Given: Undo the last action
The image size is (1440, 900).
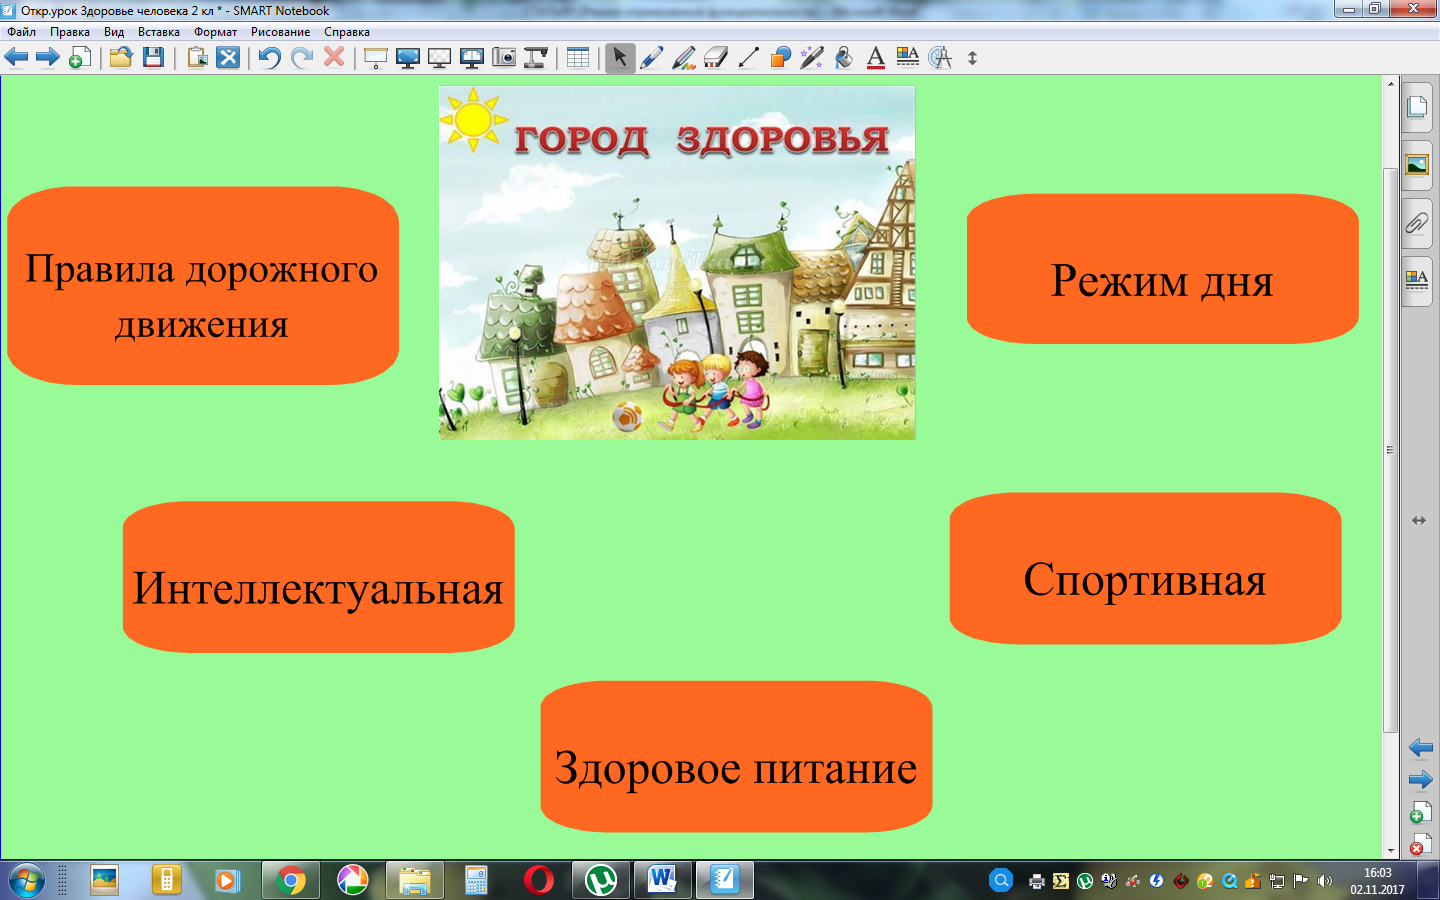Looking at the screenshot, I should (269, 58).
